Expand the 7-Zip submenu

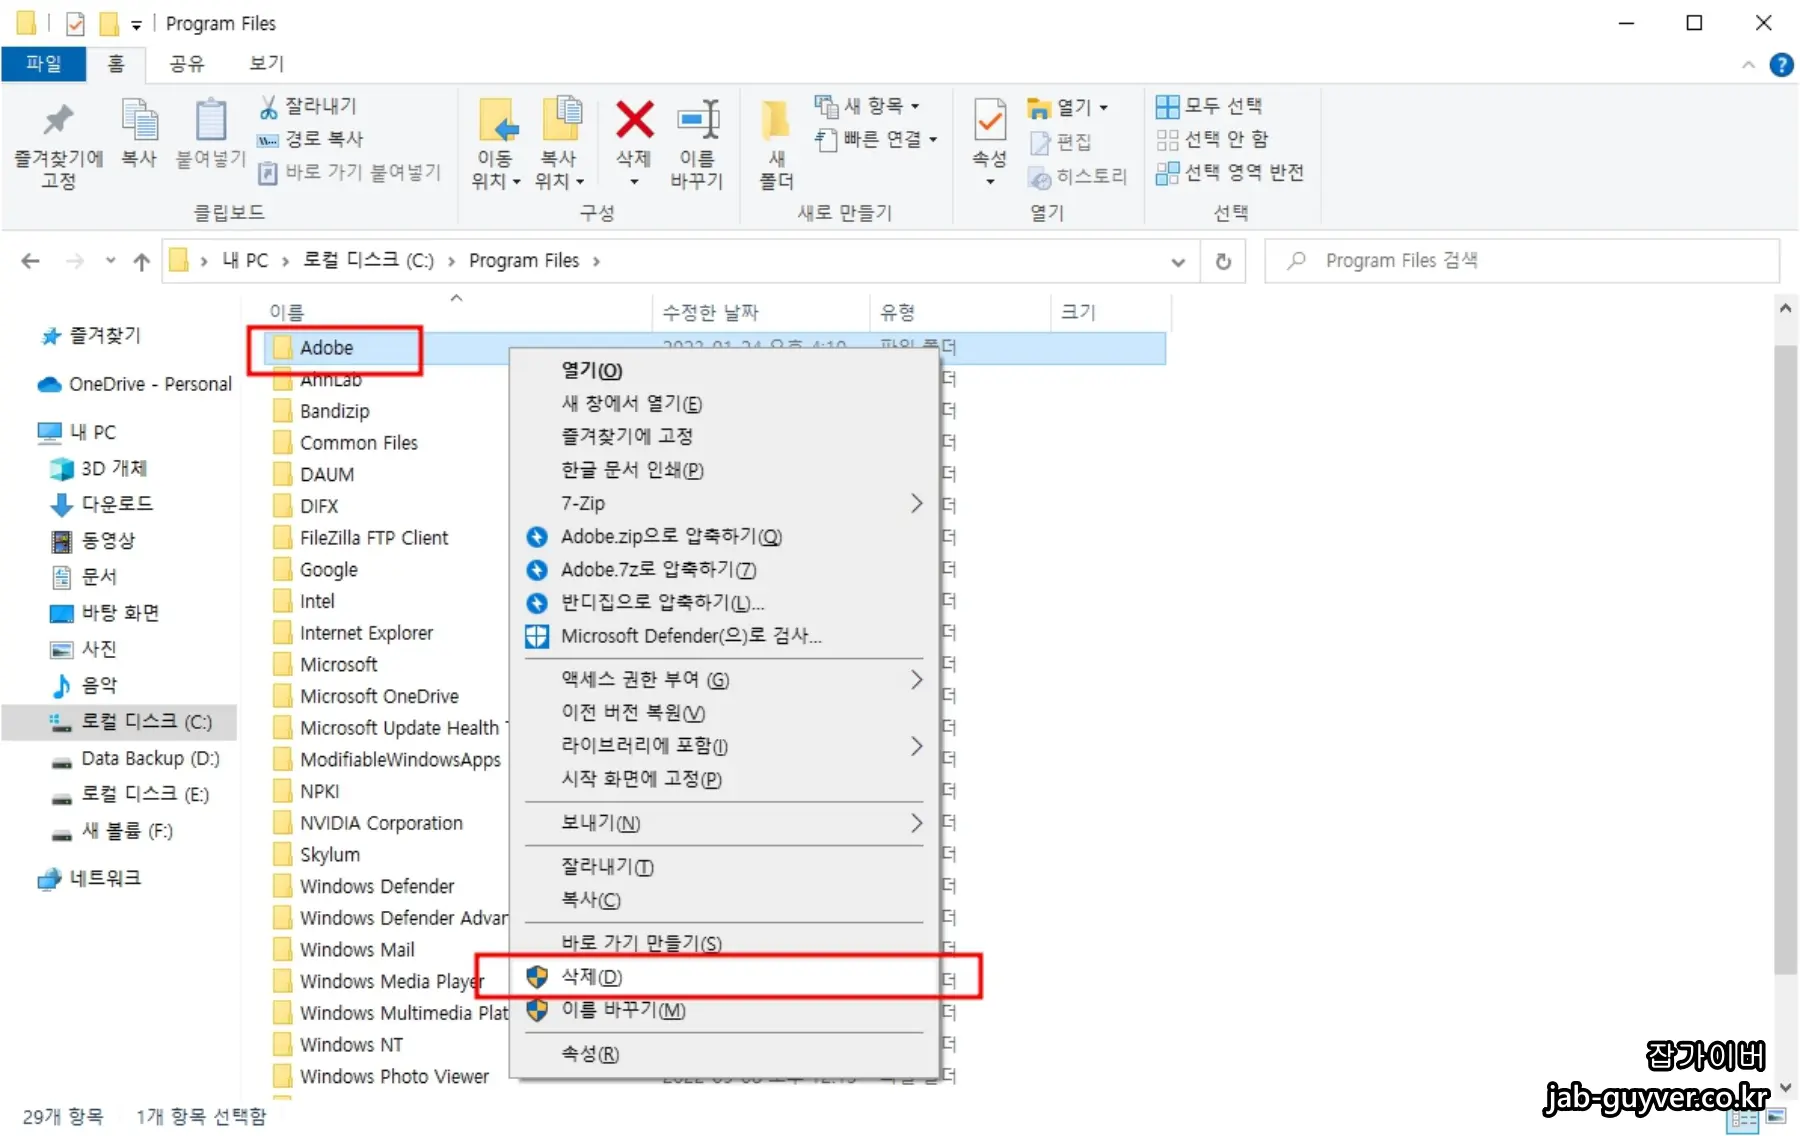point(916,503)
